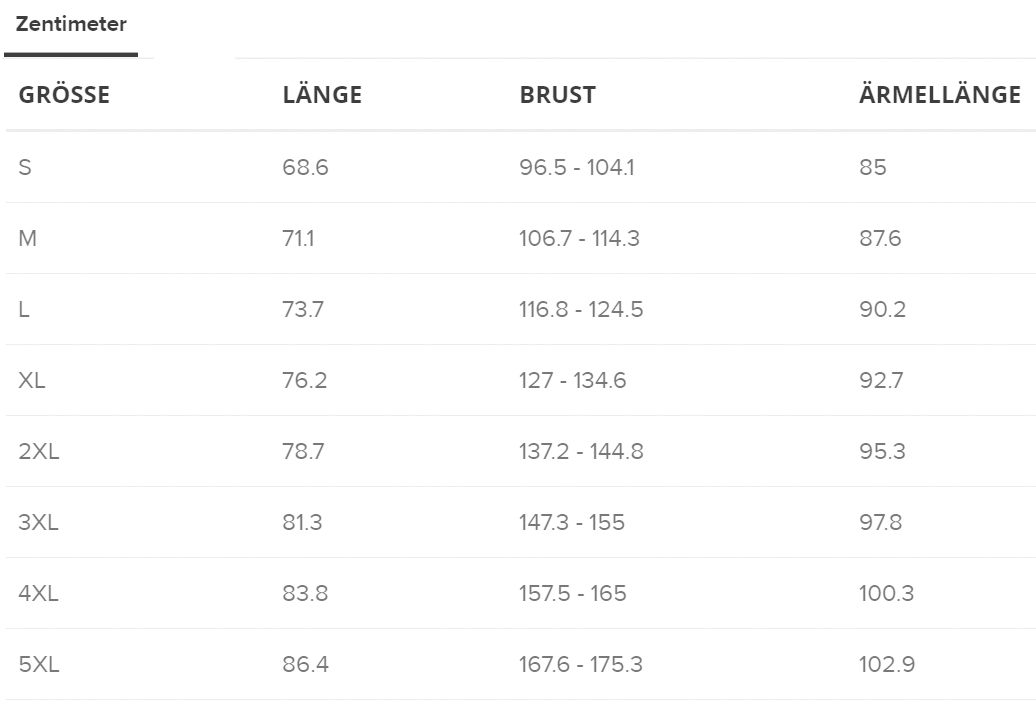Click the LÄNGE column header

pos(322,94)
